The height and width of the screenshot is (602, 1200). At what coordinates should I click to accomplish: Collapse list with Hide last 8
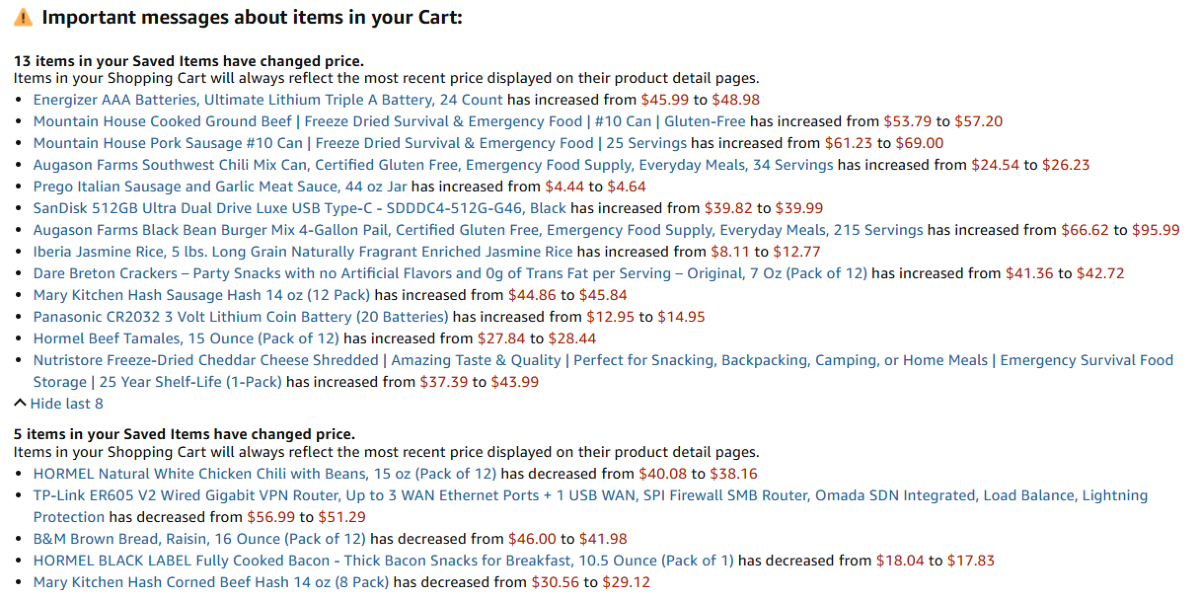pos(58,404)
